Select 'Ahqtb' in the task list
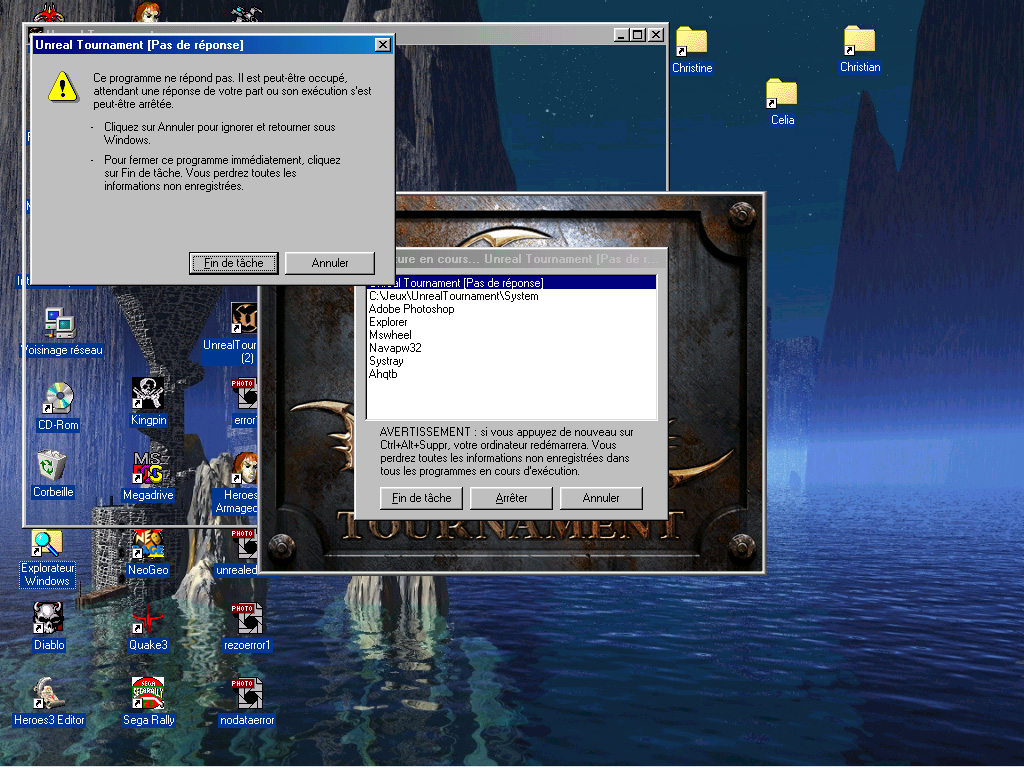Viewport: 1024px width, 768px height. [512, 374]
